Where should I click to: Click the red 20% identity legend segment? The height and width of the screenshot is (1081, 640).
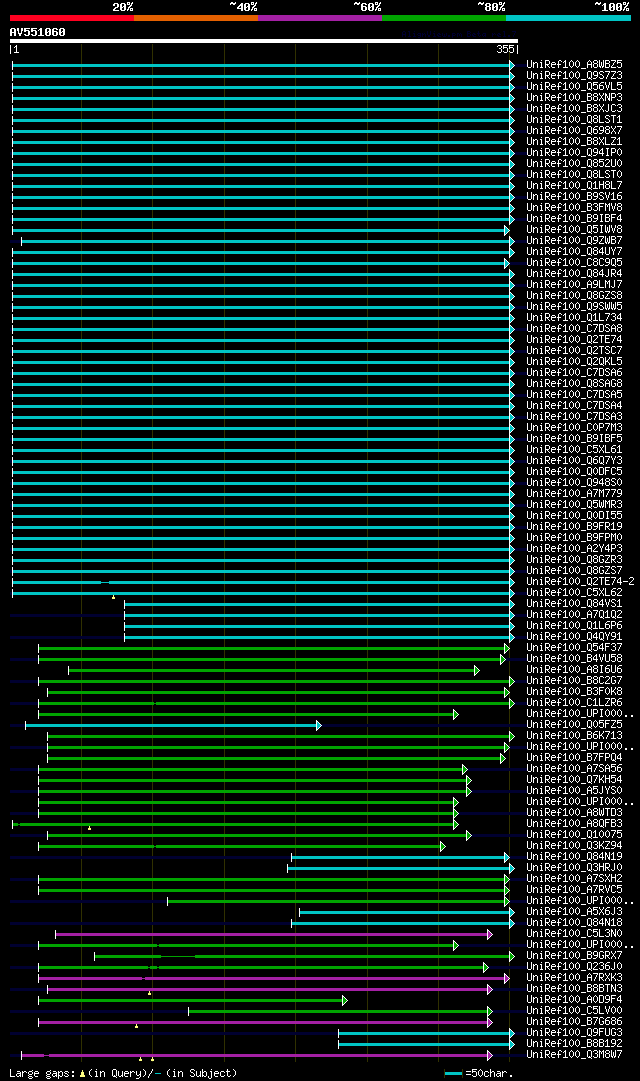[72, 18]
